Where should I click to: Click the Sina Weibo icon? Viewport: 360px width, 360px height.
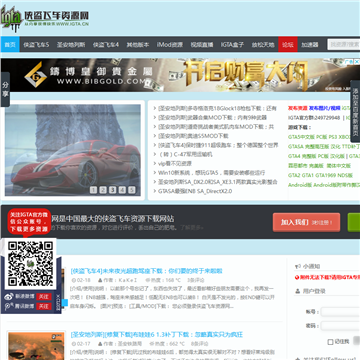coord(9,297)
